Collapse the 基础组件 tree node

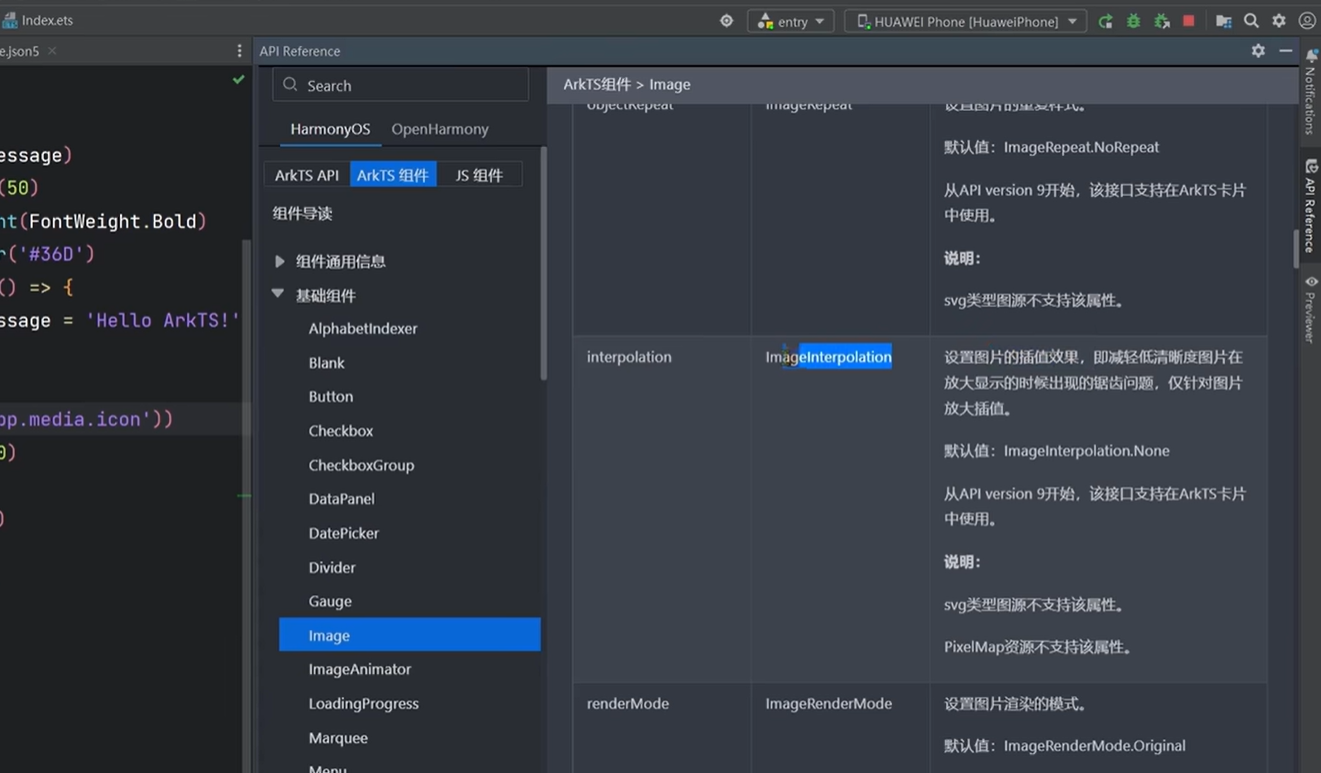point(278,295)
